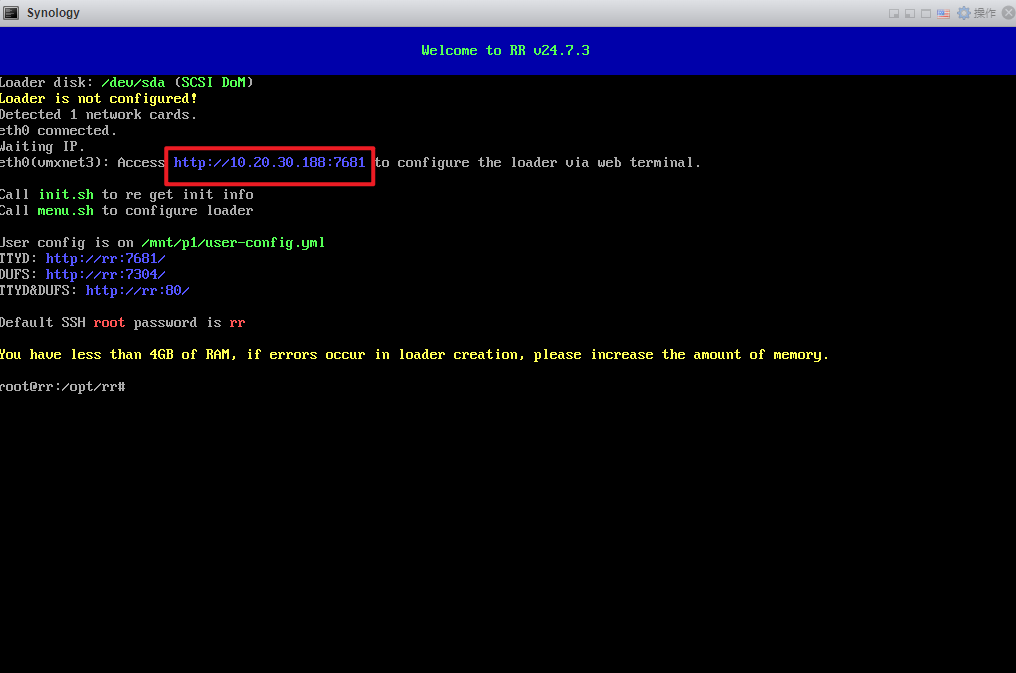Click the Welcome to RR v24.7.3 banner
Image resolution: width=1016 pixels, height=673 pixels.
[x=505, y=50]
